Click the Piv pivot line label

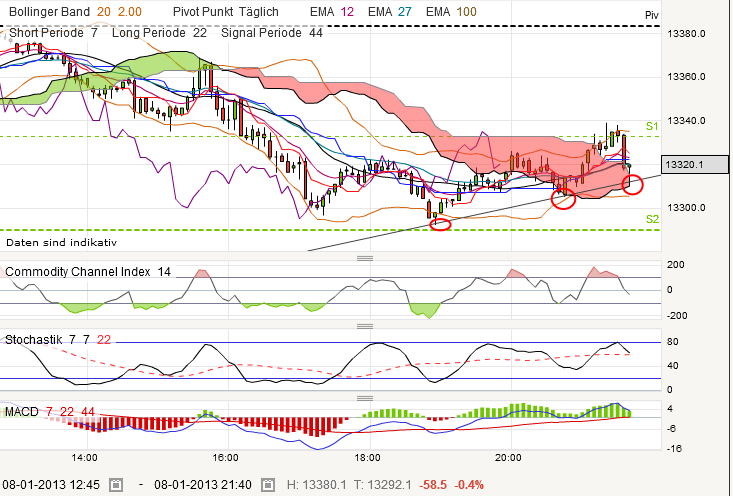(x=652, y=15)
